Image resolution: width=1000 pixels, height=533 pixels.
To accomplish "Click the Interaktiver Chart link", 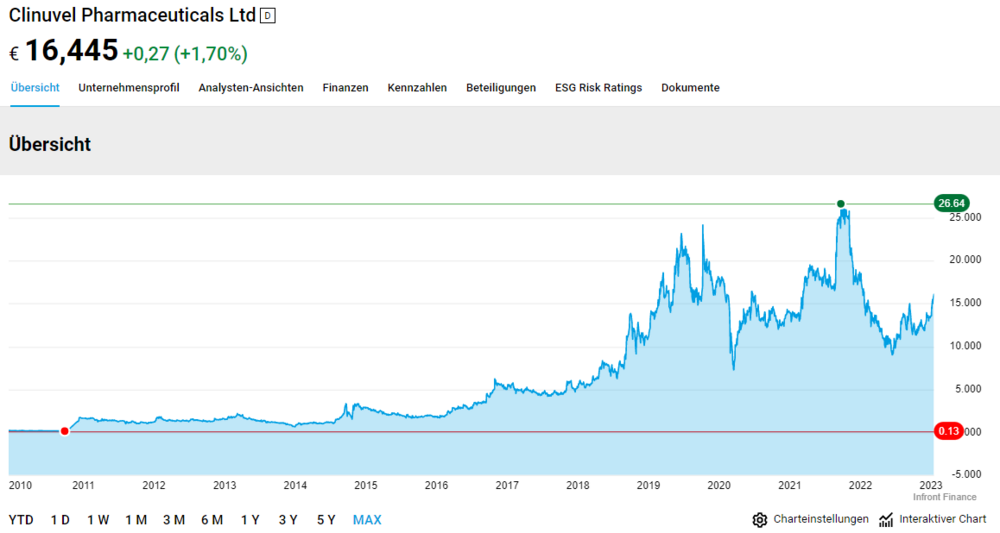I will click(943, 520).
